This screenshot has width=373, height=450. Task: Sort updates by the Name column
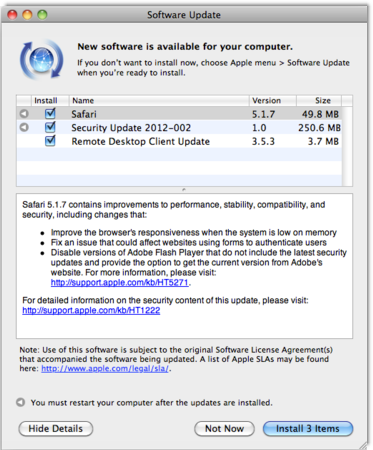(x=159, y=100)
